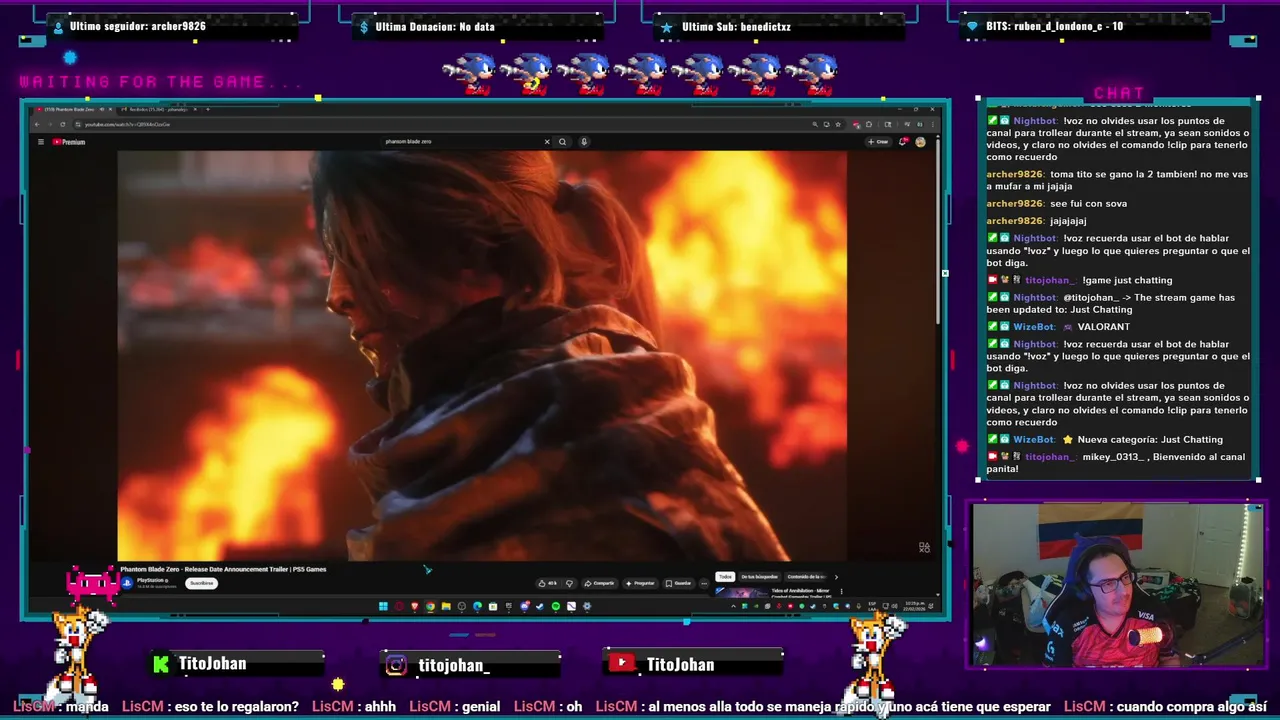Open options for Tides of Annihilation video
This screenshot has width=1280, height=720.
[x=841, y=591]
